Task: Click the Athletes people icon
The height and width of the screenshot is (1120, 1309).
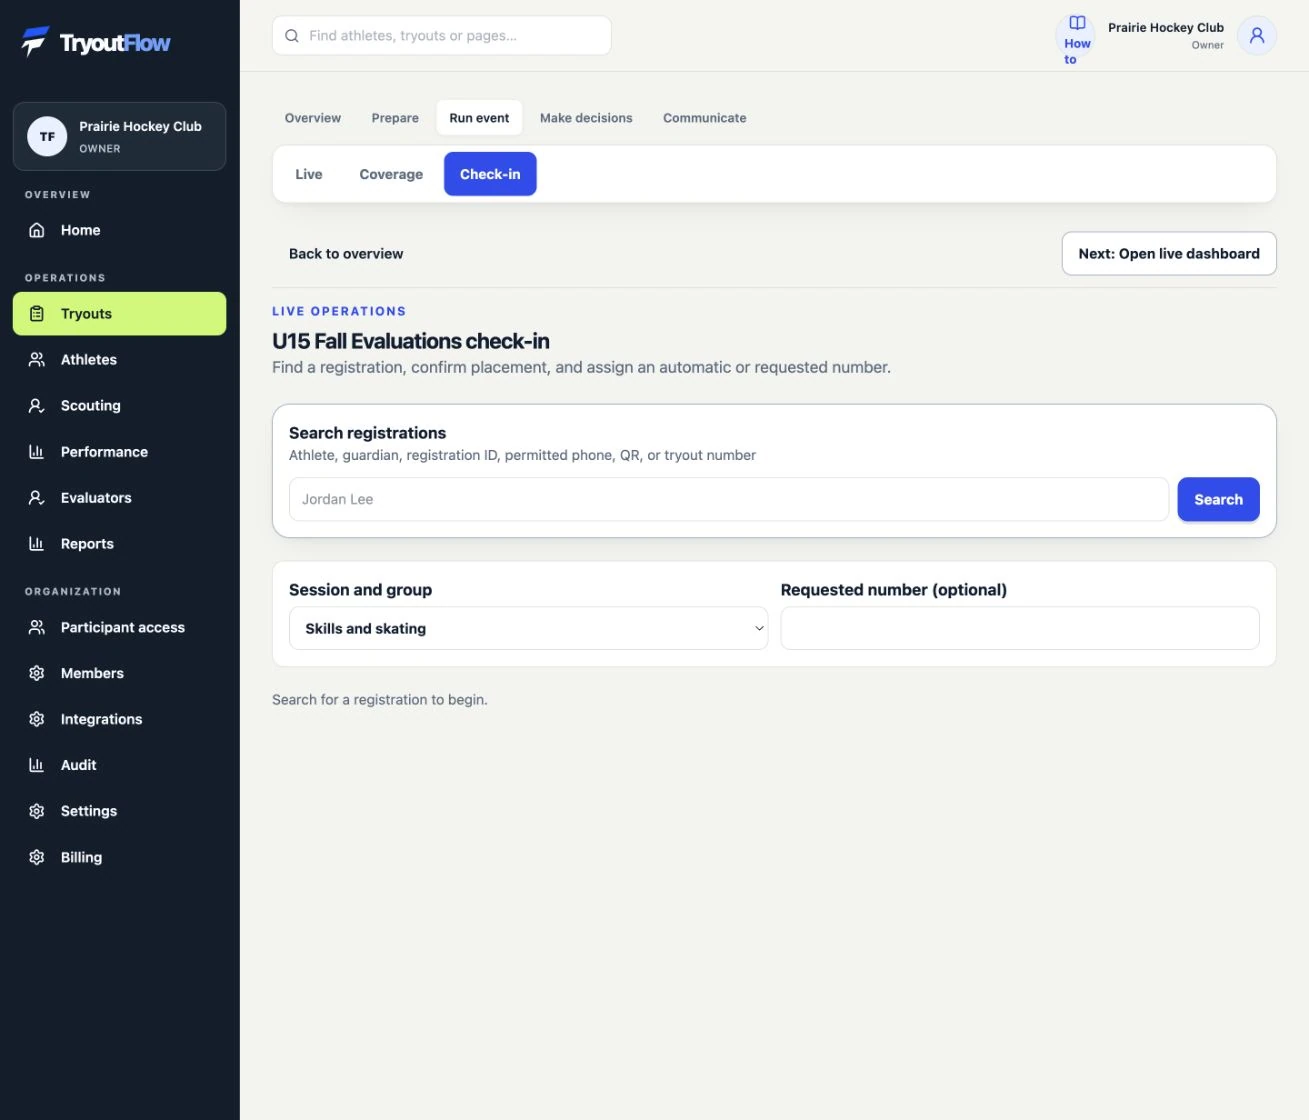Action: coord(37,360)
